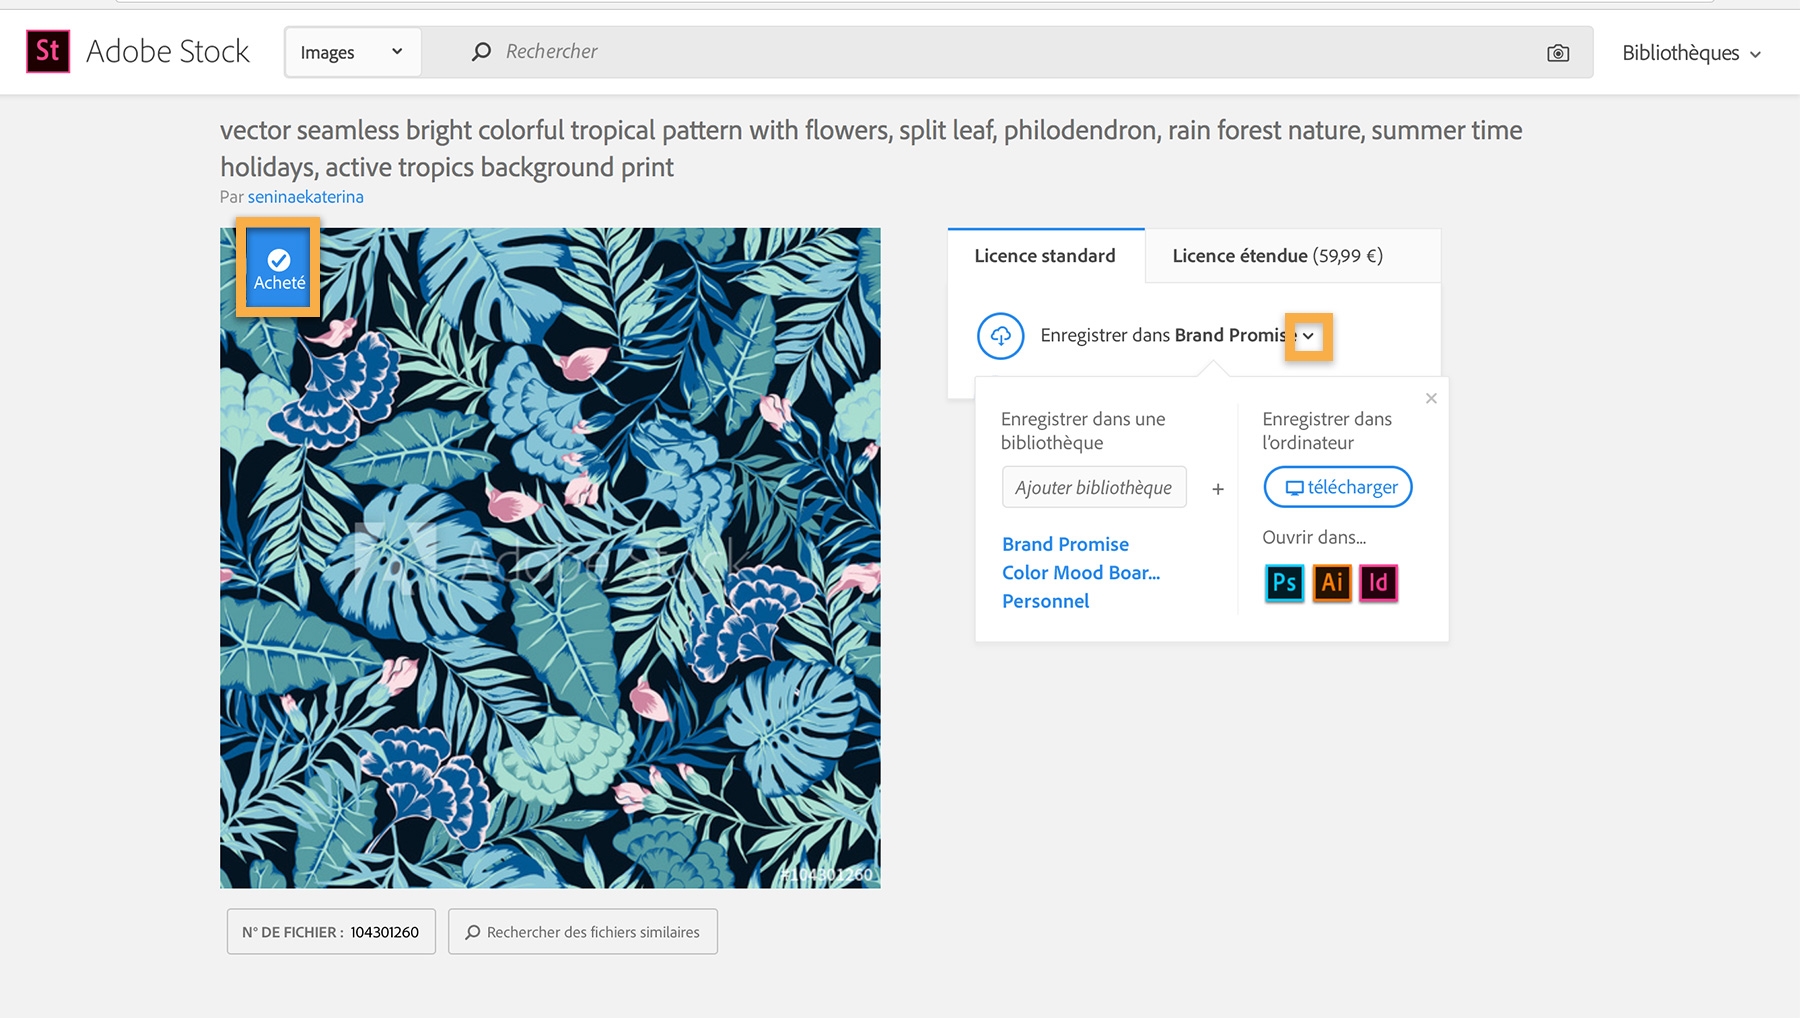This screenshot has height=1018, width=1800.
Task: Toggle the Acheté purchased badge
Action: [279, 269]
